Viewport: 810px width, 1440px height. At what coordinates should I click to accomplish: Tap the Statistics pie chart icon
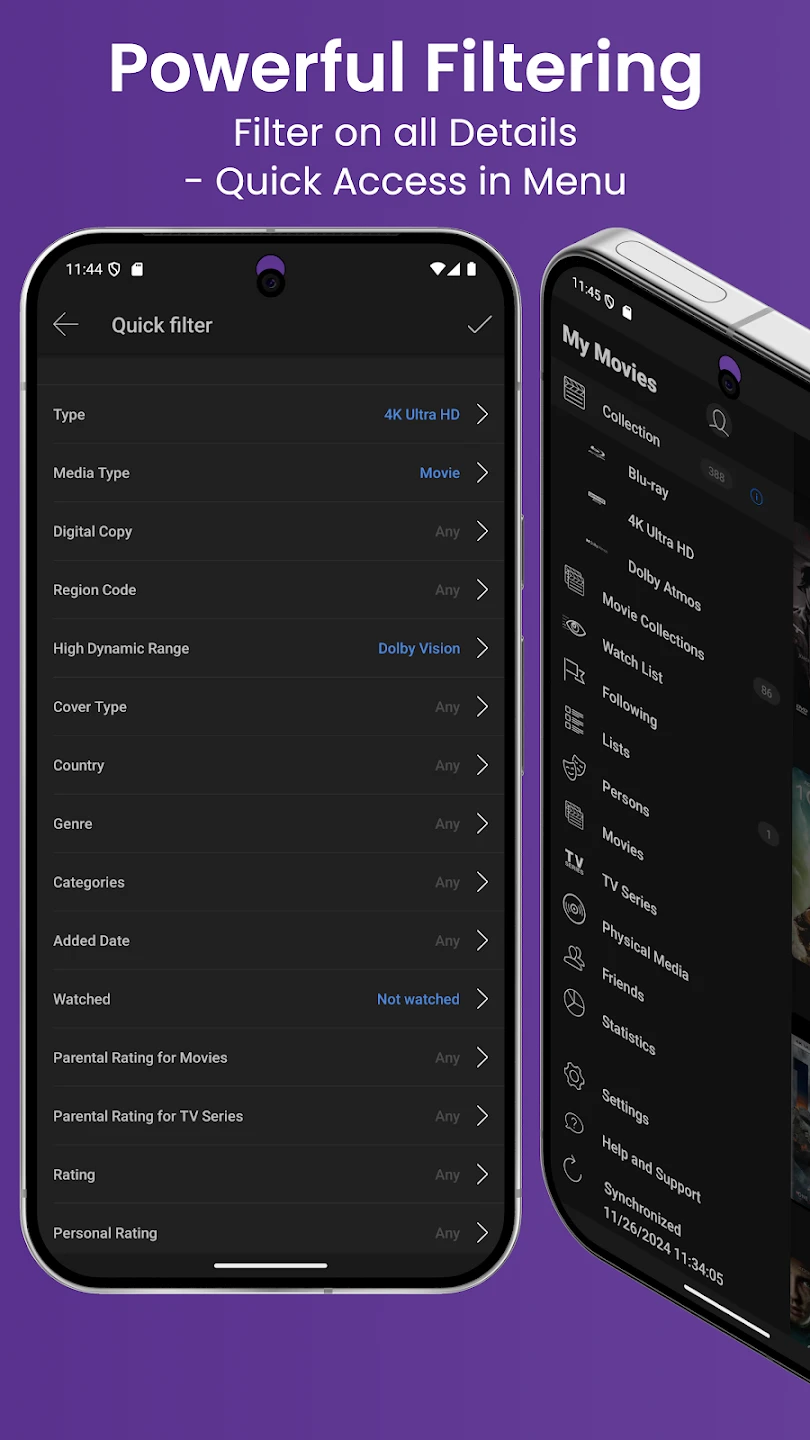pyautogui.click(x=574, y=1003)
